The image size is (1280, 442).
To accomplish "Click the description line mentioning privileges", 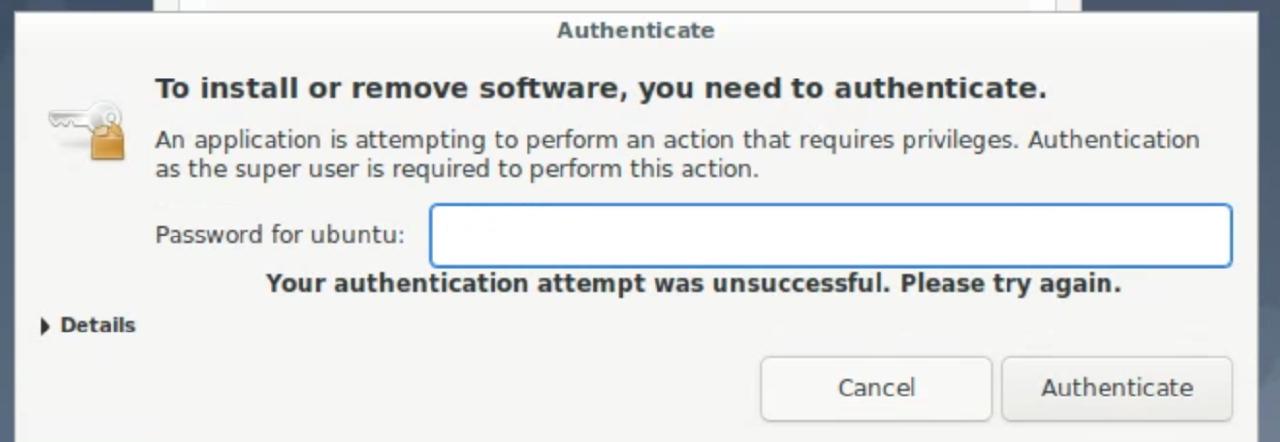I will 676,139.
